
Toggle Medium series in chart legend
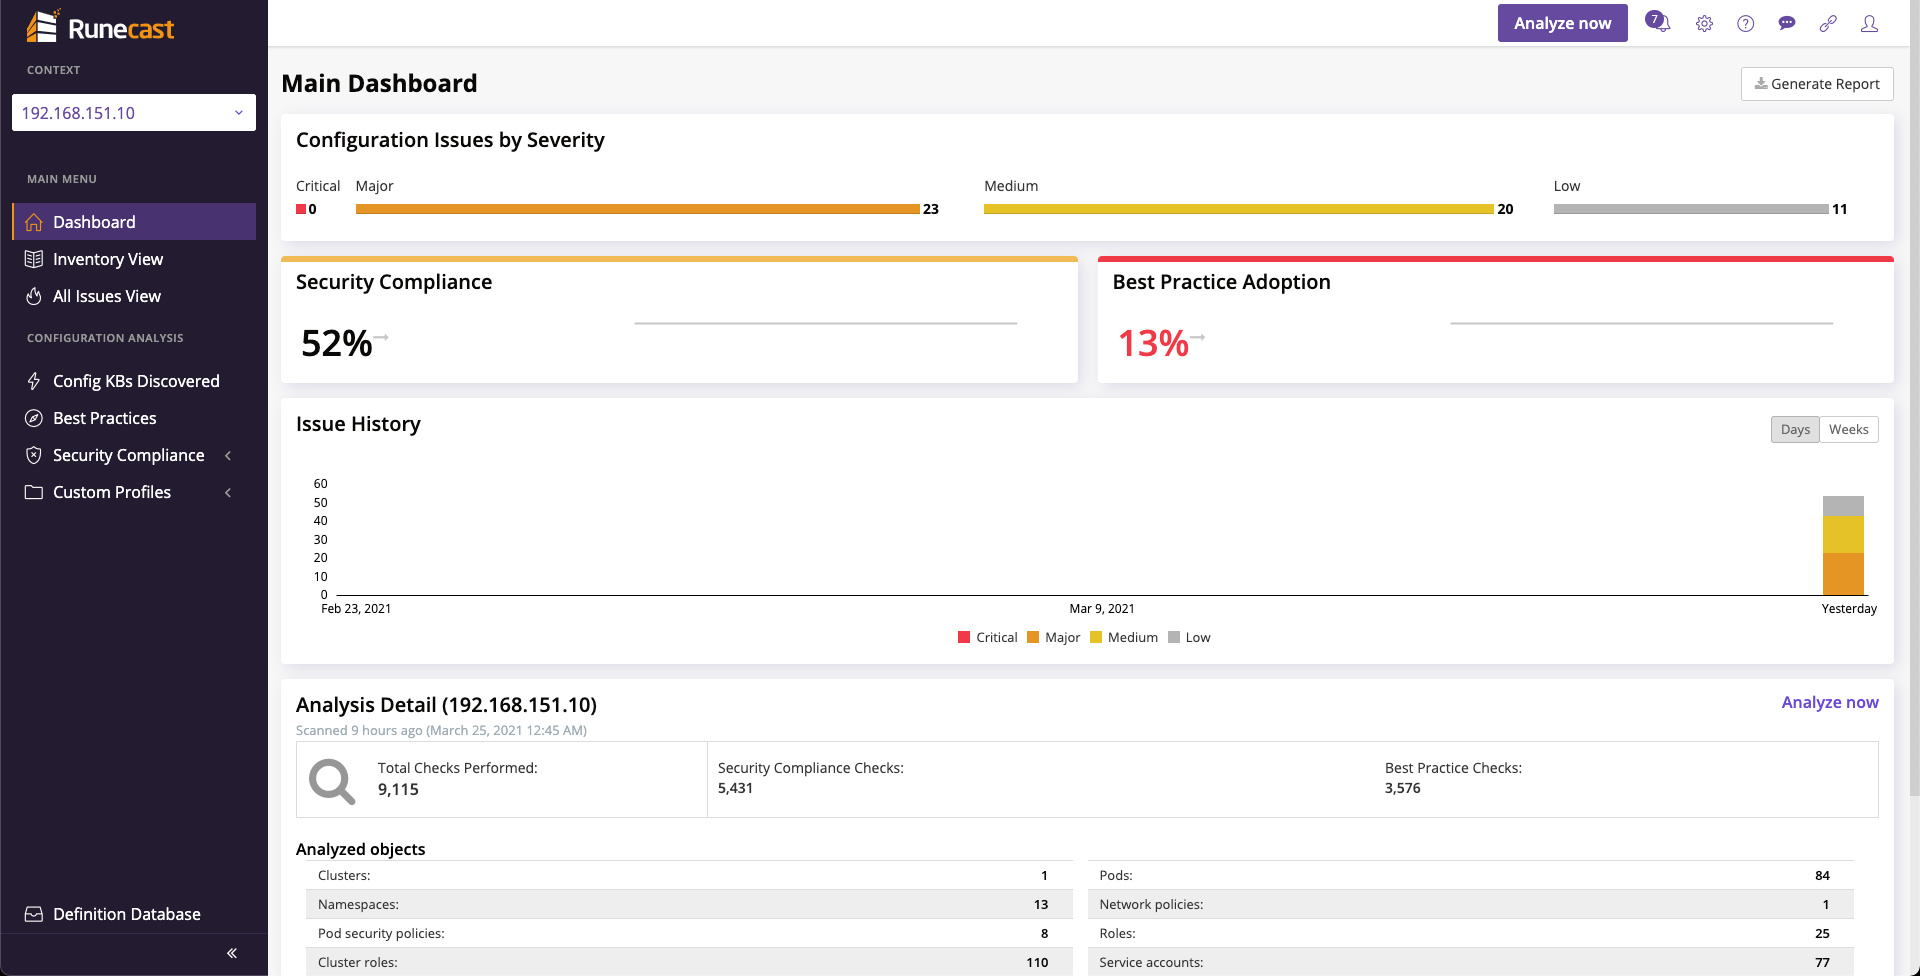1123,637
